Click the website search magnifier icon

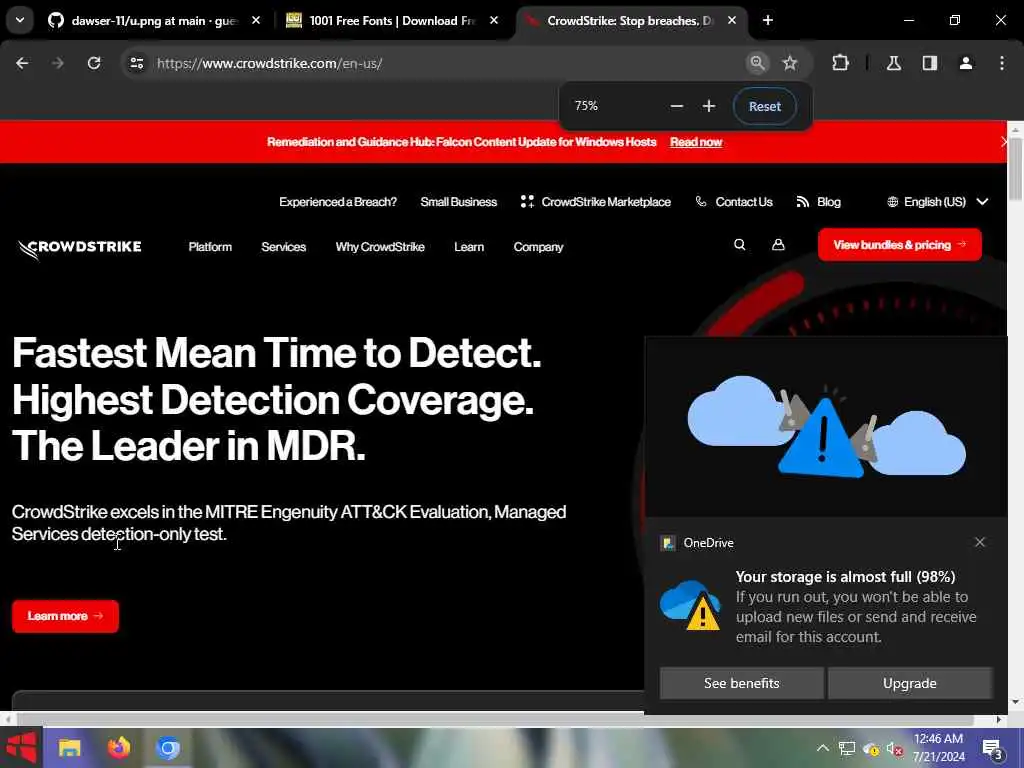coord(739,245)
